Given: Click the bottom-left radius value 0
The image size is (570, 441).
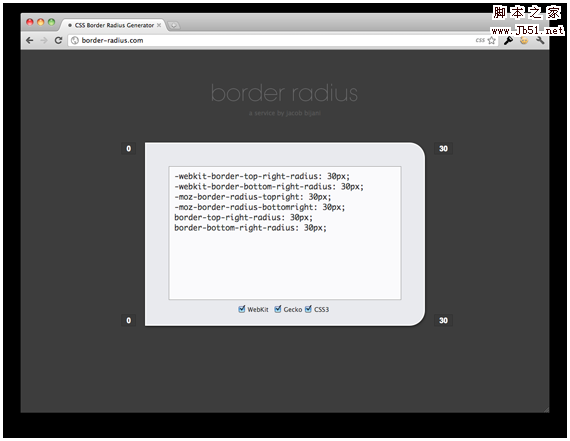Looking at the screenshot, I should pyautogui.click(x=128, y=320).
